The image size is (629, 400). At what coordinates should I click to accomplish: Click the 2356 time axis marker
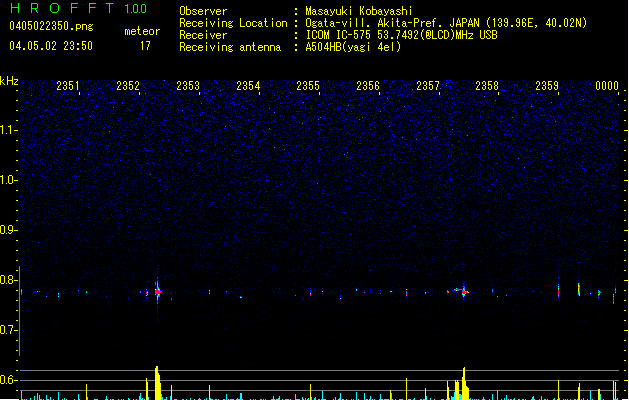tap(368, 85)
